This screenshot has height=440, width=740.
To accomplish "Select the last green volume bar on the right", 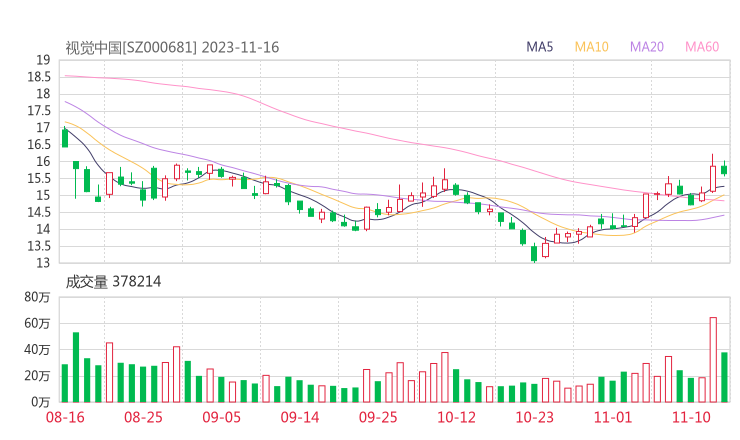I will [724, 377].
